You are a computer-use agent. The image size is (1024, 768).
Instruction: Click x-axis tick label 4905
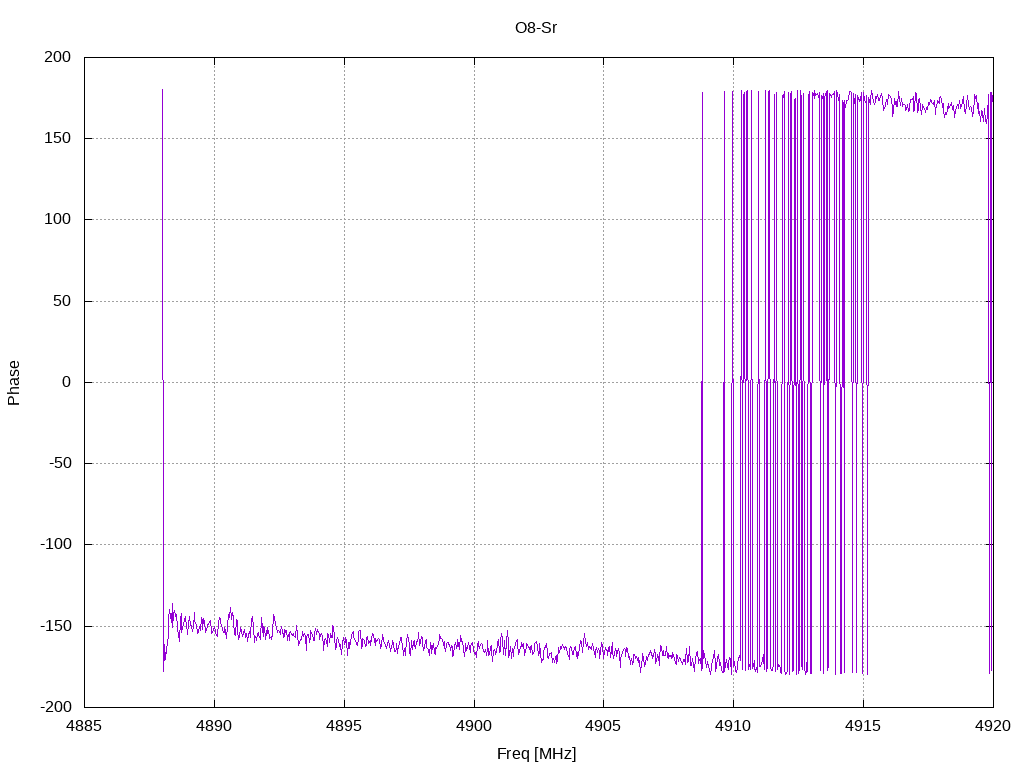(x=603, y=726)
